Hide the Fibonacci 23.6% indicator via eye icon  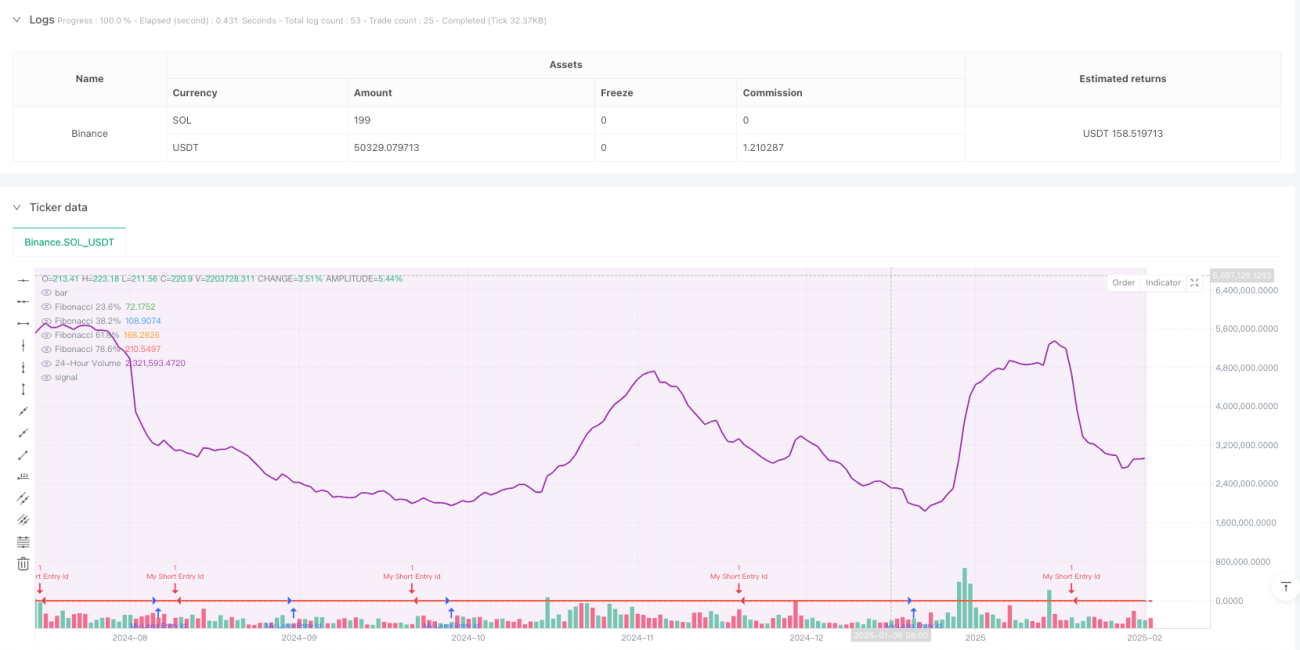coord(46,306)
